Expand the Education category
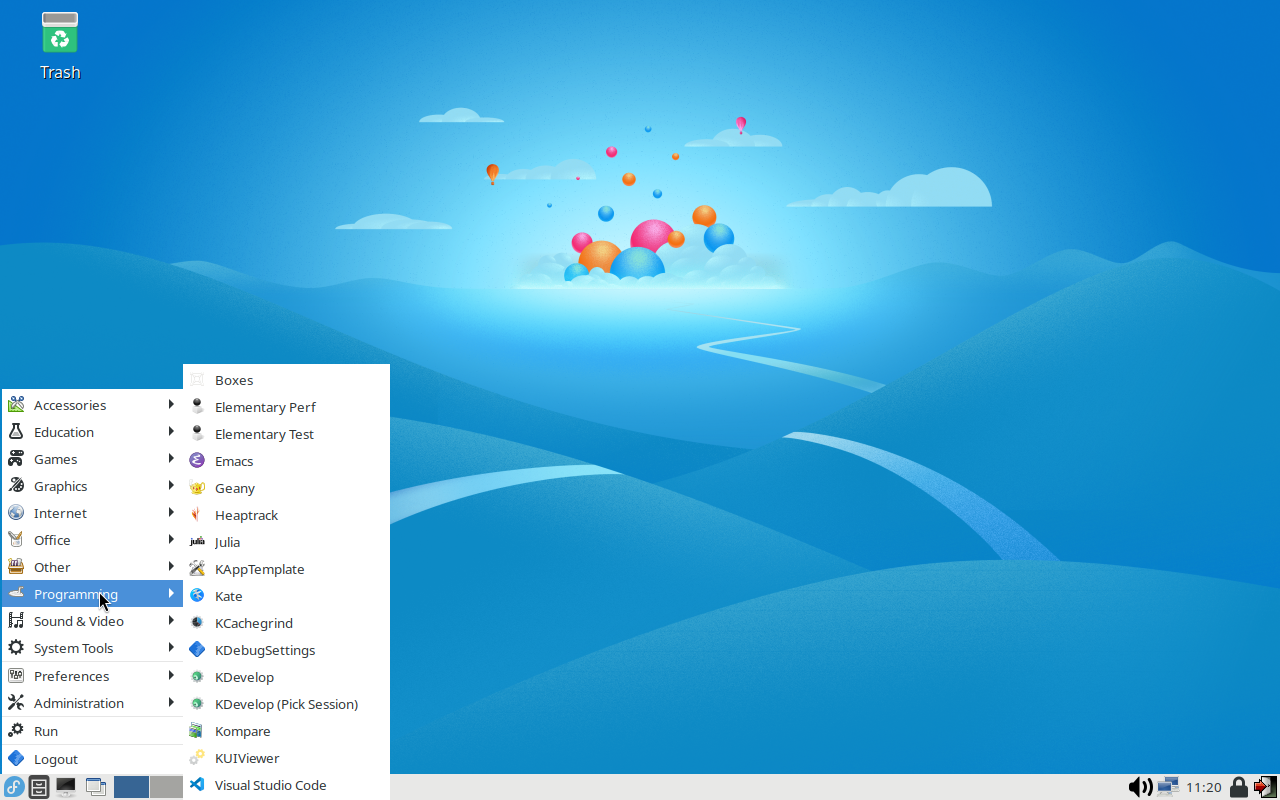 click(x=92, y=432)
